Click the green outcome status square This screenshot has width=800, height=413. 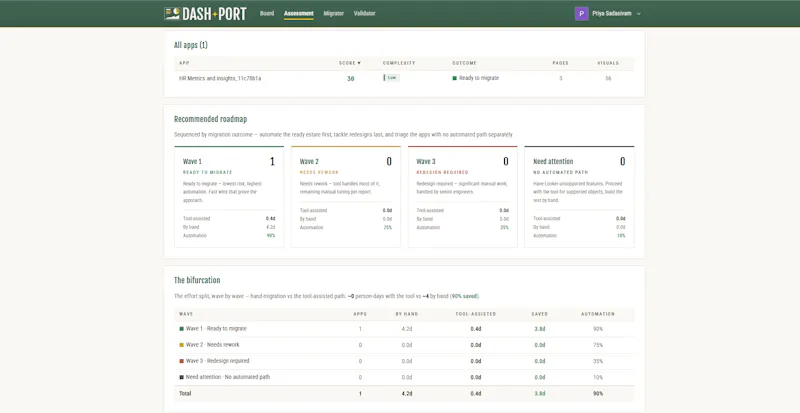click(455, 78)
